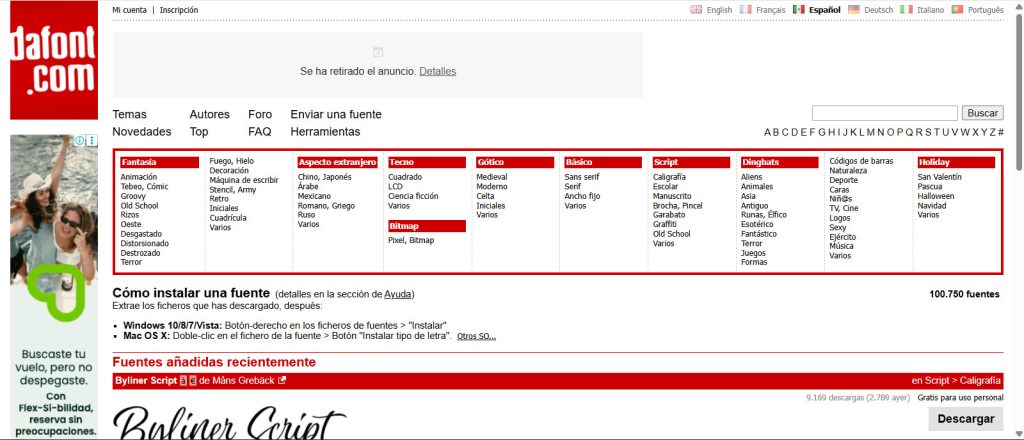This screenshot has width=1024, height=440.
Task: Open the Temas menu item
Action: pos(129,114)
